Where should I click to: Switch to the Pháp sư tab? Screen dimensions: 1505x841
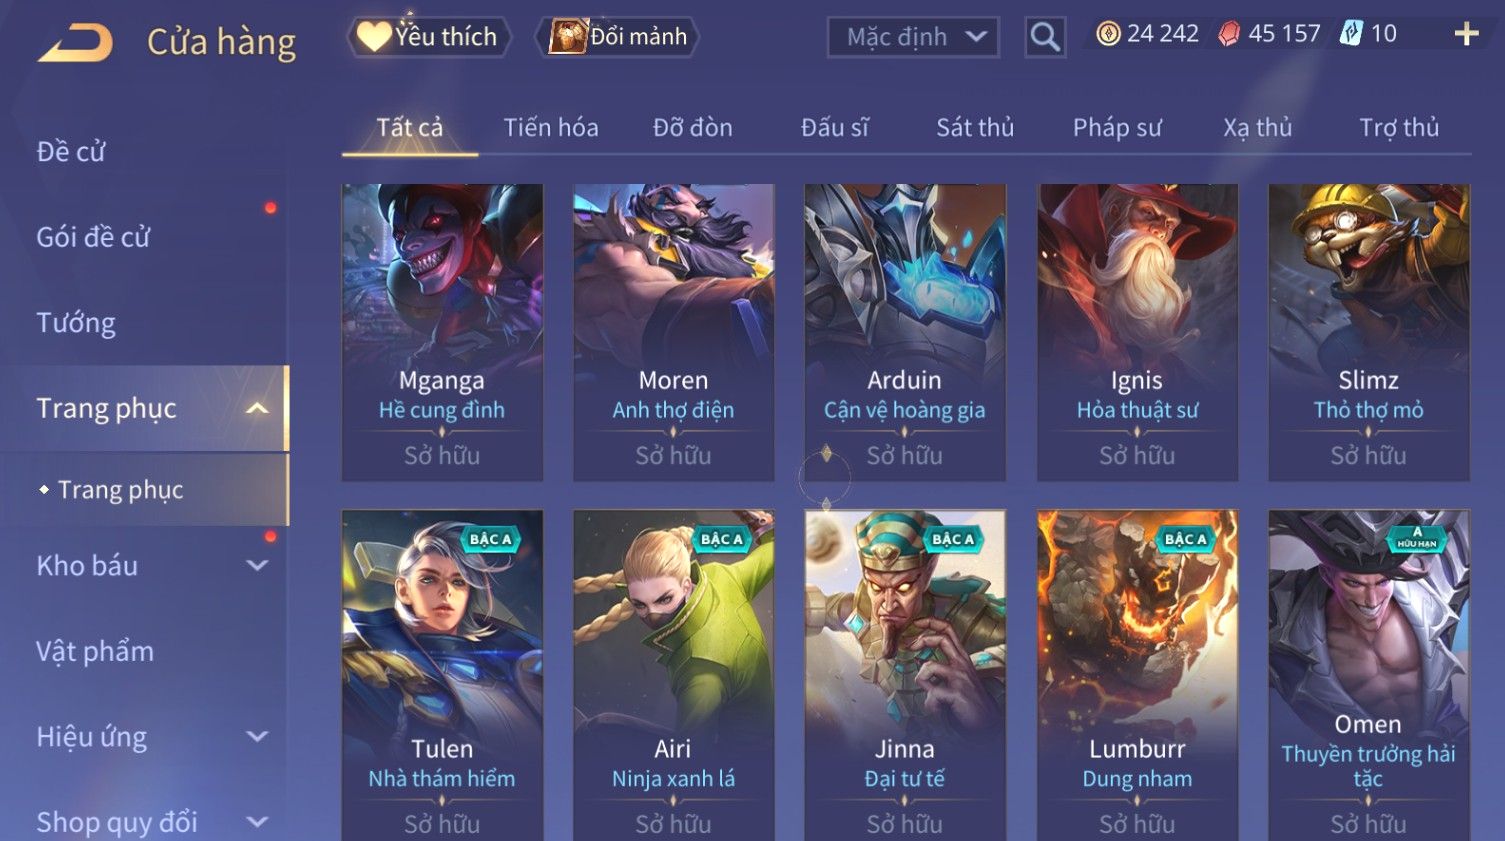tap(1117, 127)
